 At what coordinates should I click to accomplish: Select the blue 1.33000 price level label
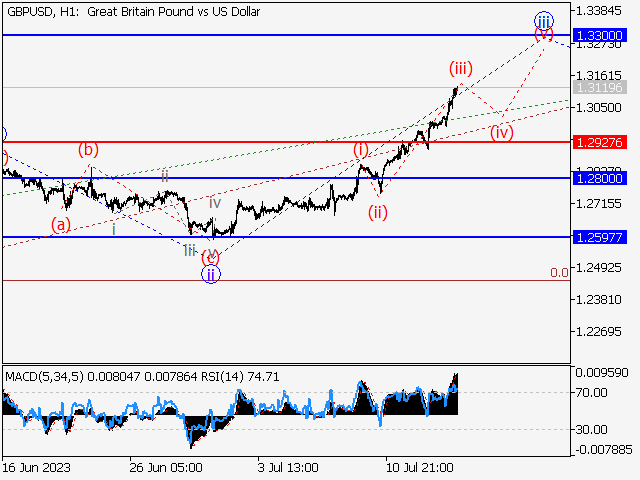tap(600, 35)
